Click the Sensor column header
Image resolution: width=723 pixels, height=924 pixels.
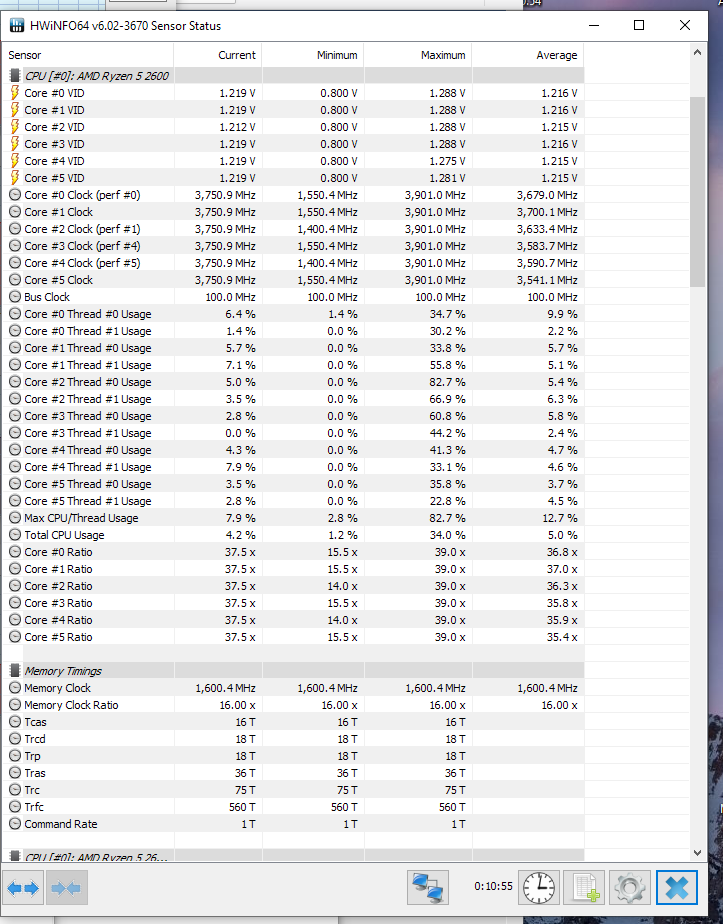(88, 55)
